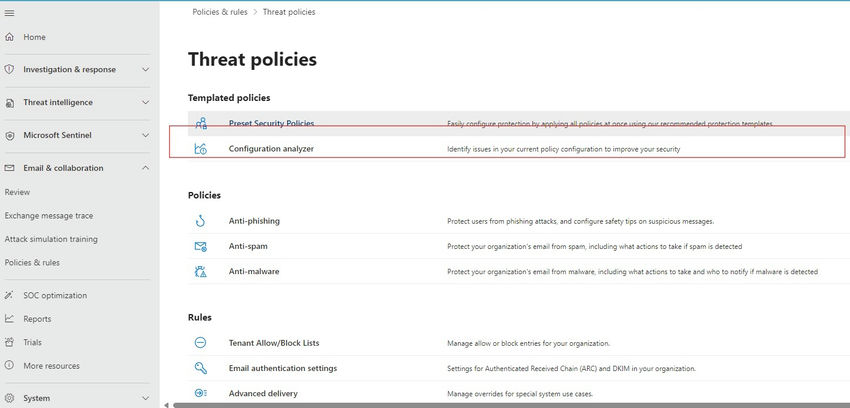The height and width of the screenshot is (408, 850).
Task: Open the Configuration analyzer link
Action: tap(272, 149)
